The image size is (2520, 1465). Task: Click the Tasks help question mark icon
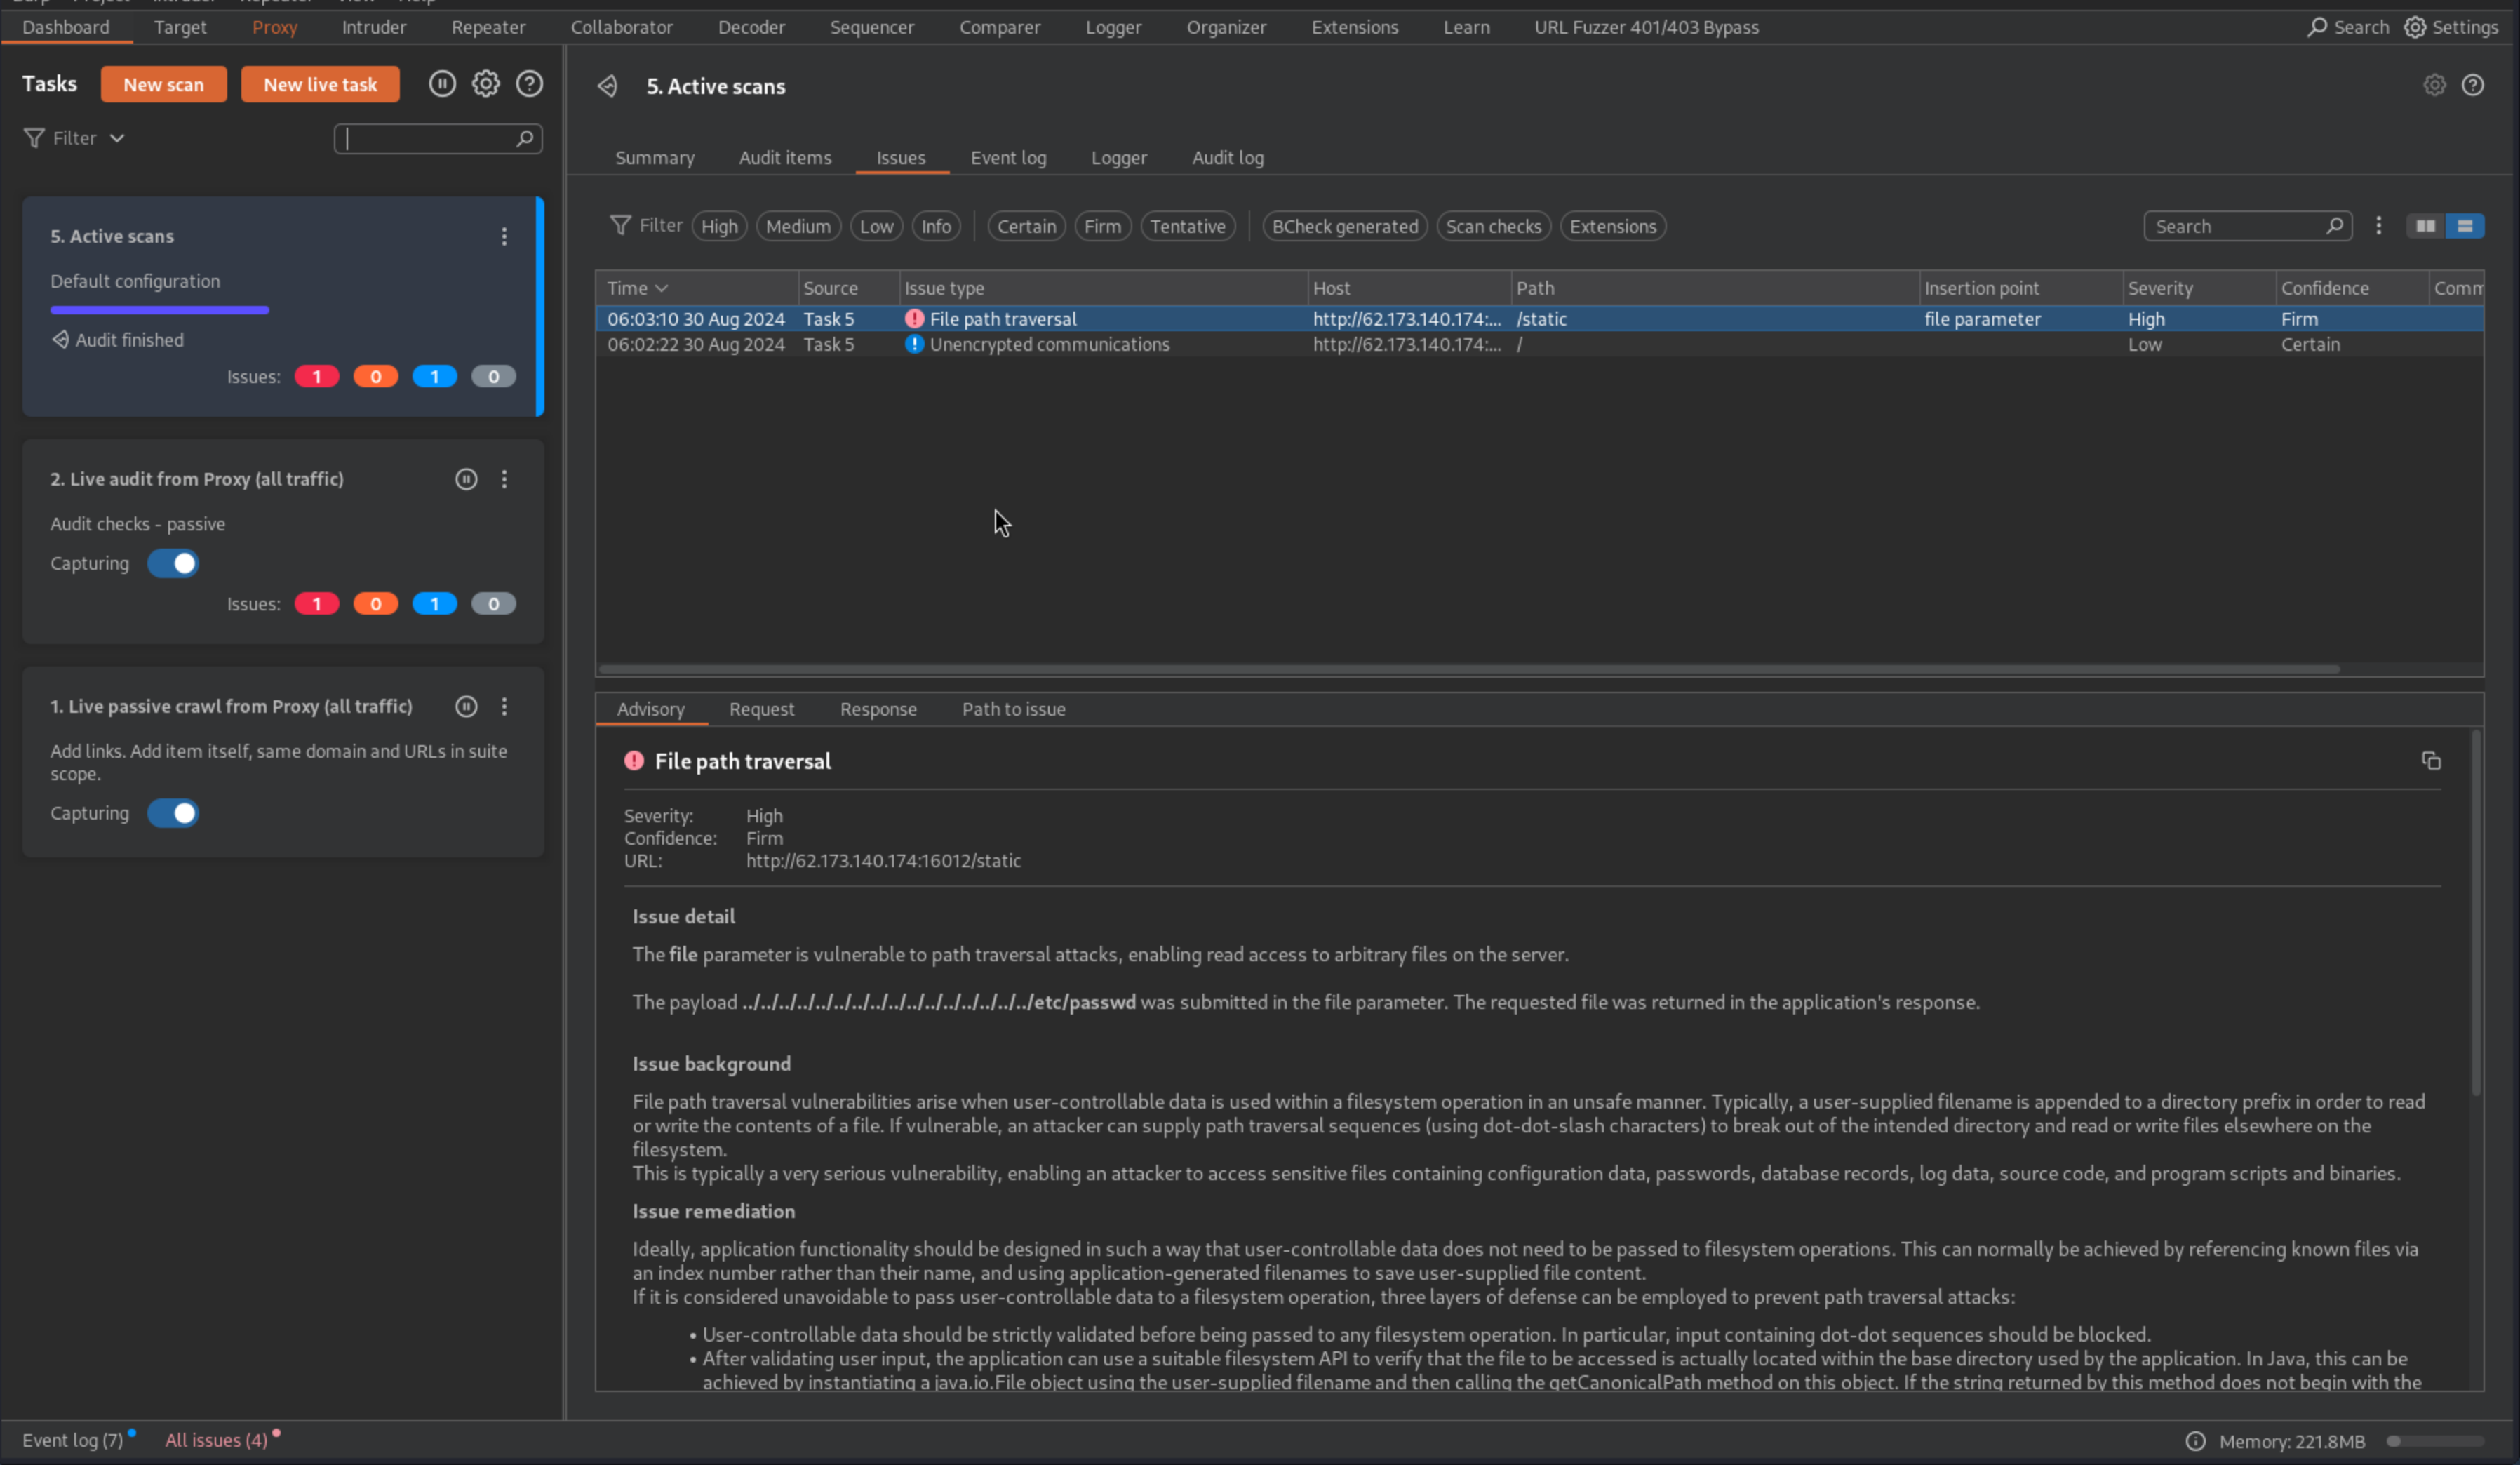tap(529, 84)
